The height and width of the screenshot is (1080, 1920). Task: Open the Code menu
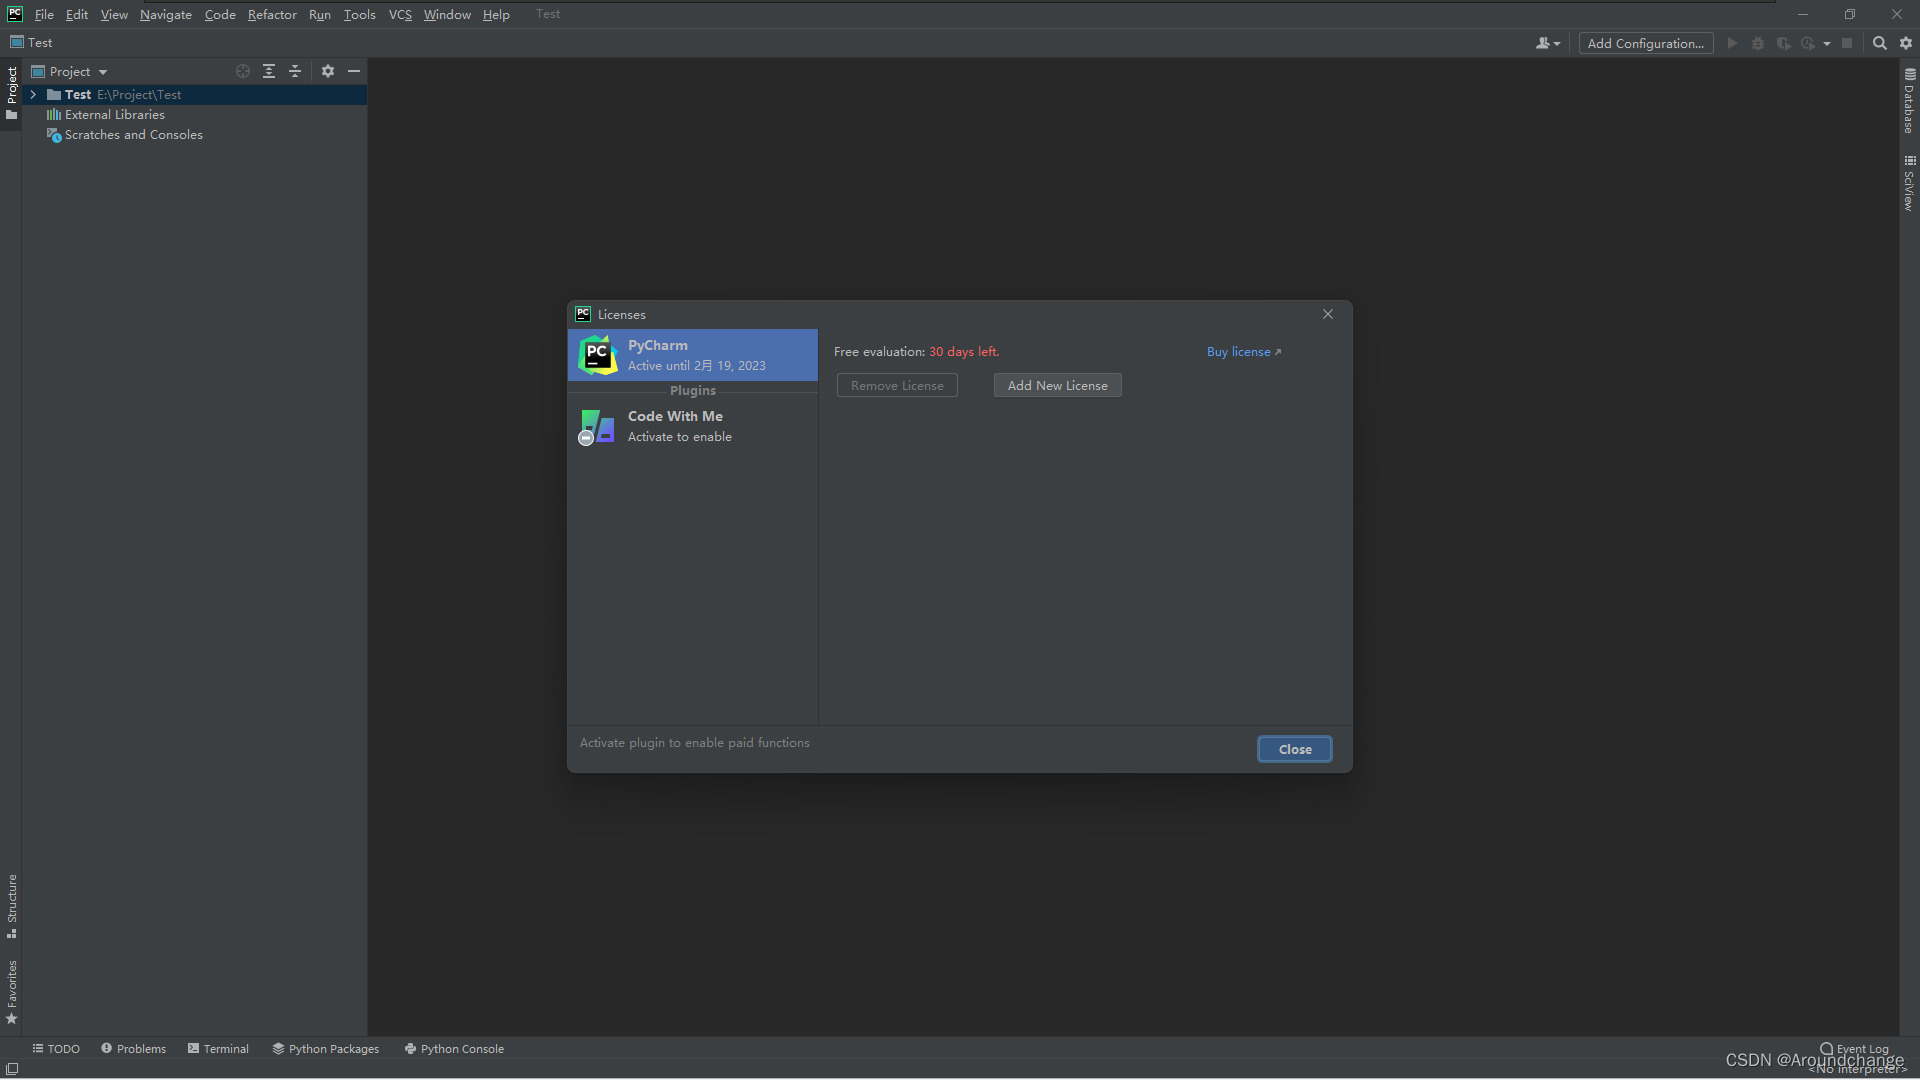coord(220,14)
